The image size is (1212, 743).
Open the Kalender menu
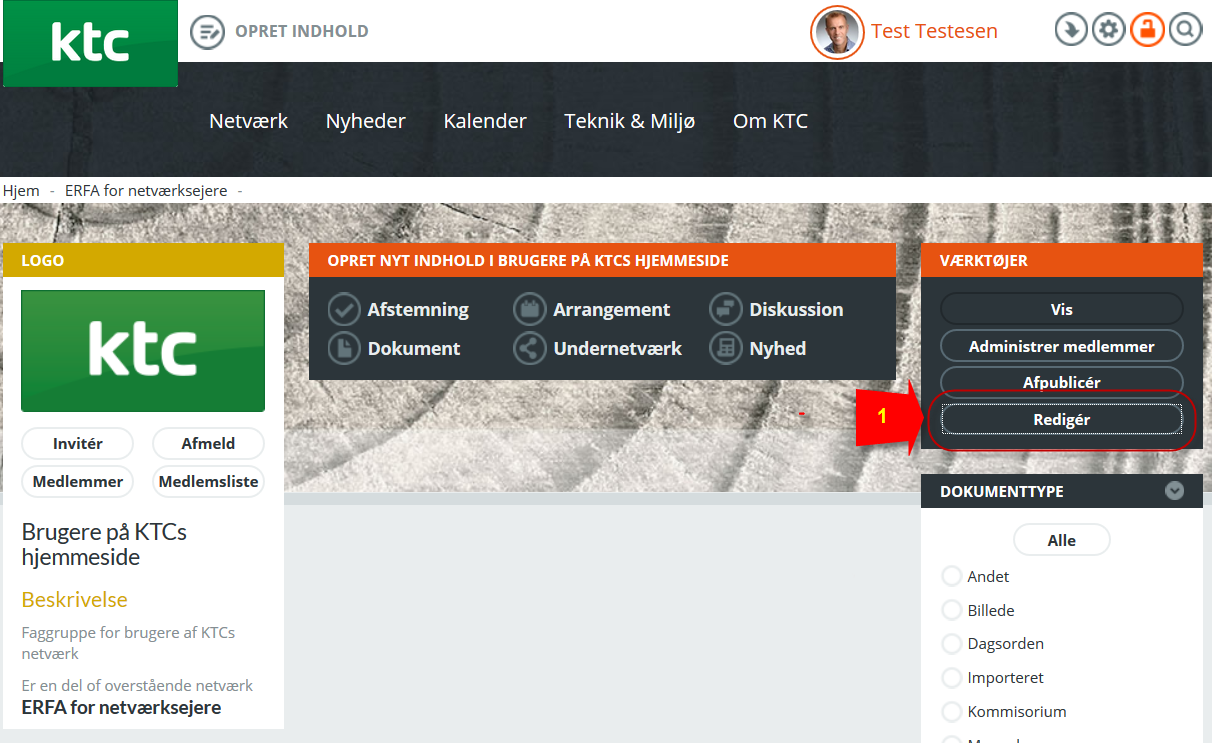tap(485, 121)
